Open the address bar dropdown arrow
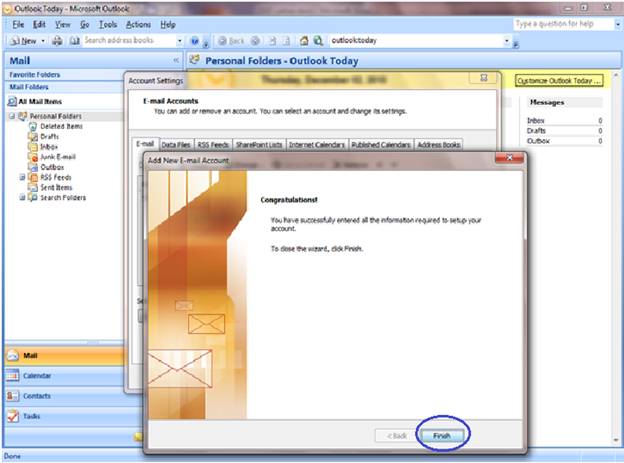624x463 pixels. point(507,41)
